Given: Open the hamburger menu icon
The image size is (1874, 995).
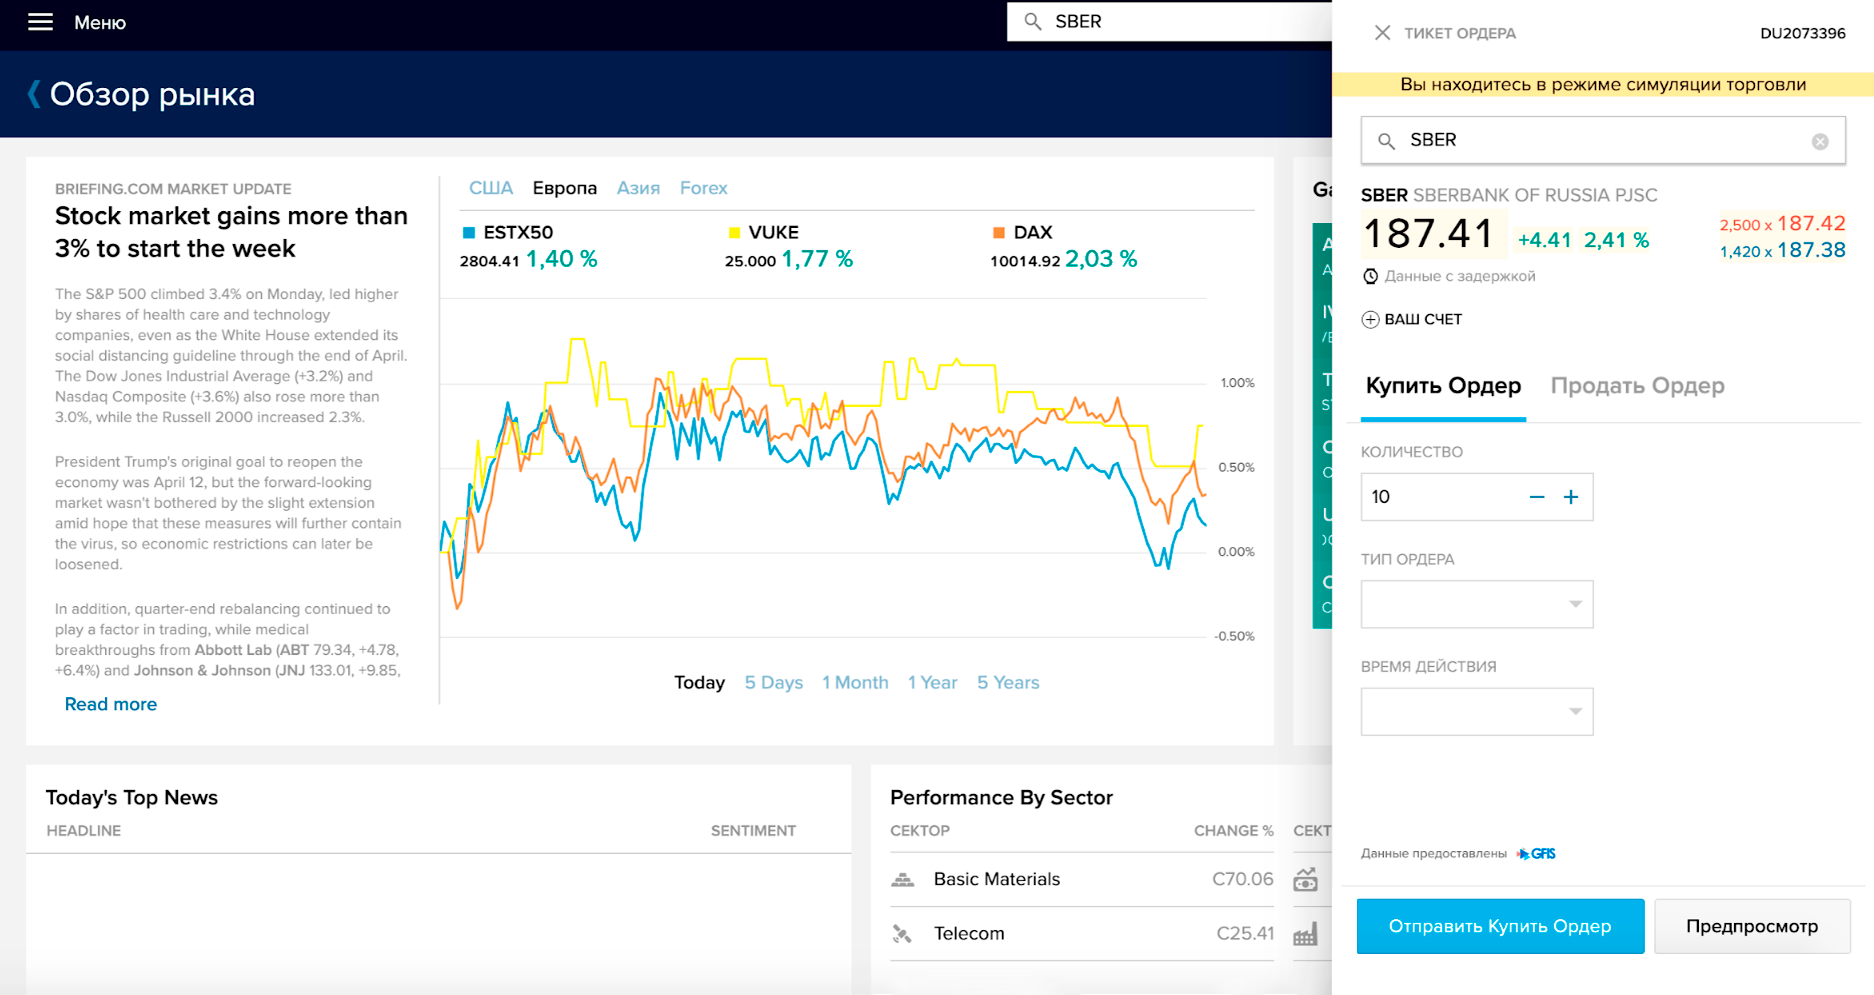Looking at the screenshot, I should pyautogui.click(x=40, y=22).
